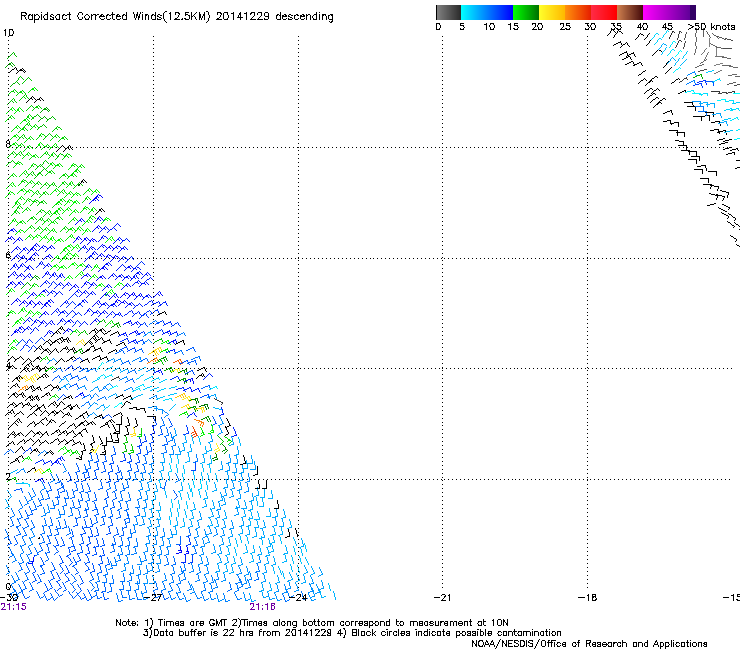Click the purple time stamp '21:15'

tap(14, 607)
